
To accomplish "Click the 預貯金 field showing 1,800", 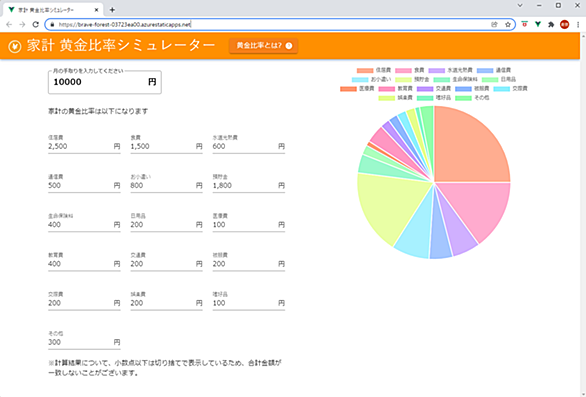I will coord(249,183).
